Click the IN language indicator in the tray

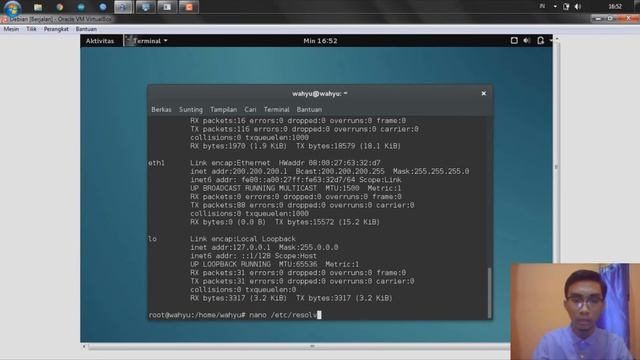(542, 6)
